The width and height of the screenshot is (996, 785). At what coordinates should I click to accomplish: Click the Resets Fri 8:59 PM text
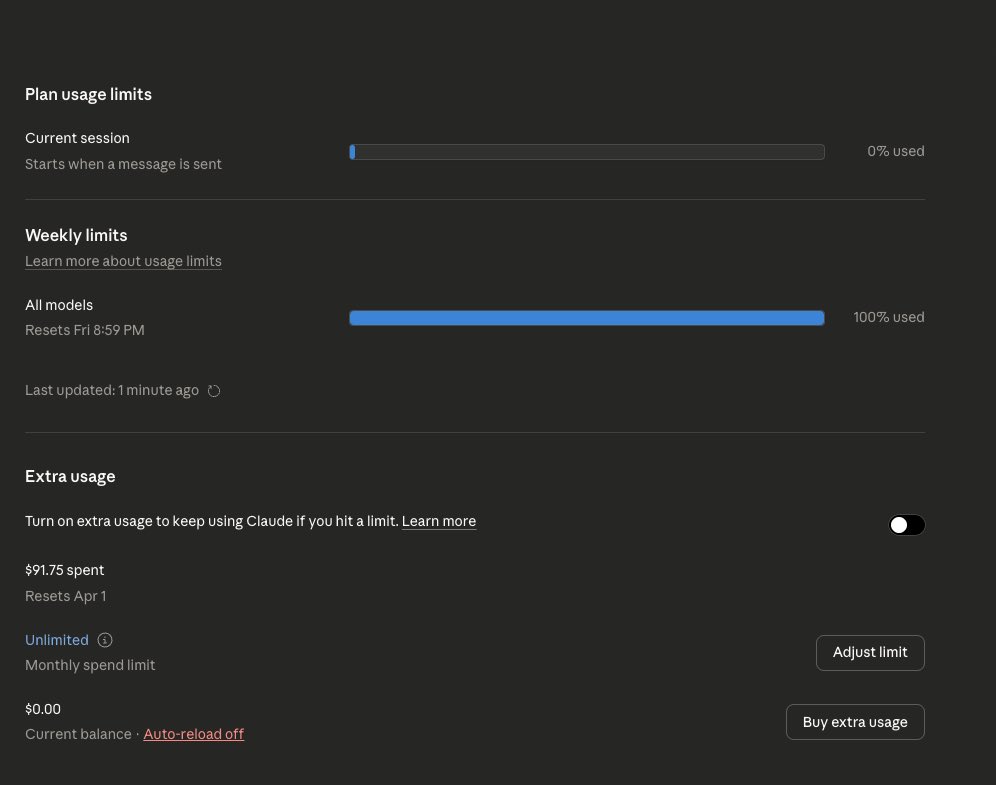tap(84, 330)
